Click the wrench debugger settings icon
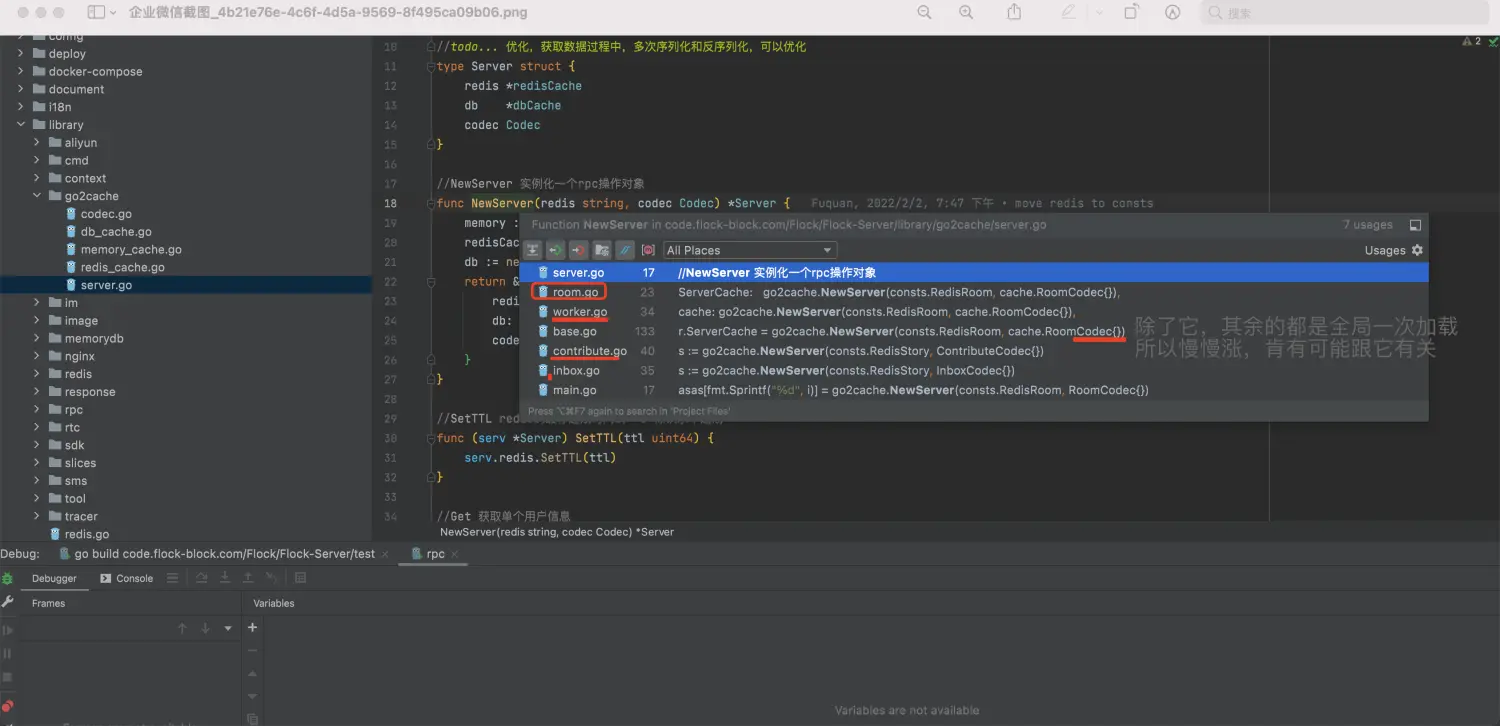The image size is (1500, 726). click(x=8, y=603)
